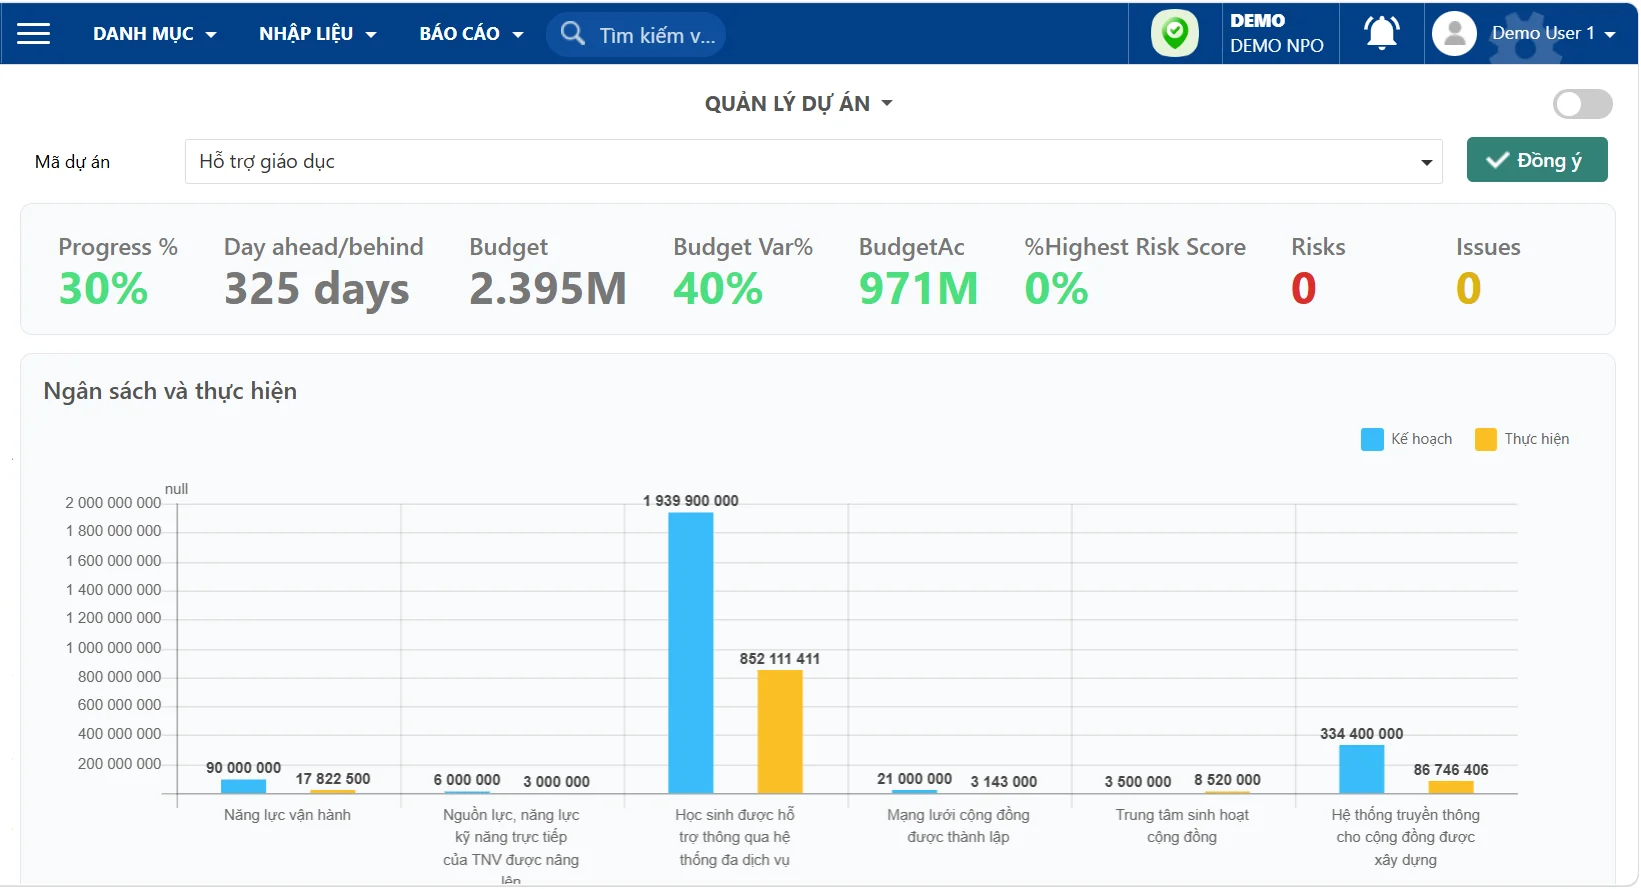This screenshot has width=1641, height=889.
Task: Click the Tìm kiếm search field
Action: pyautogui.click(x=636, y=35)
